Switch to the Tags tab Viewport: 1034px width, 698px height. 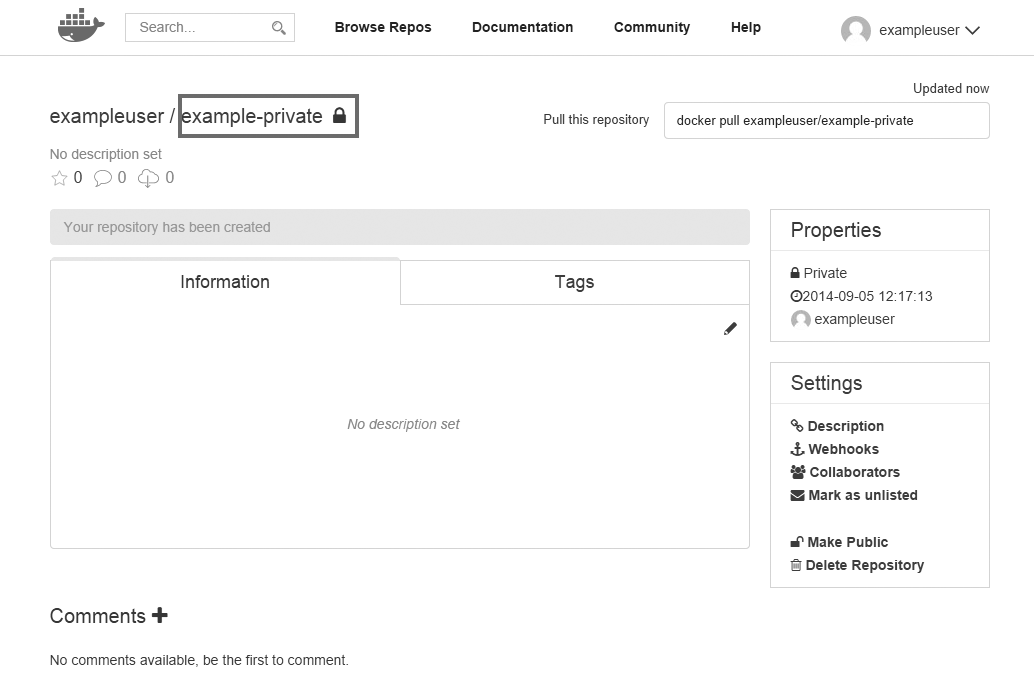click(574, 282)
